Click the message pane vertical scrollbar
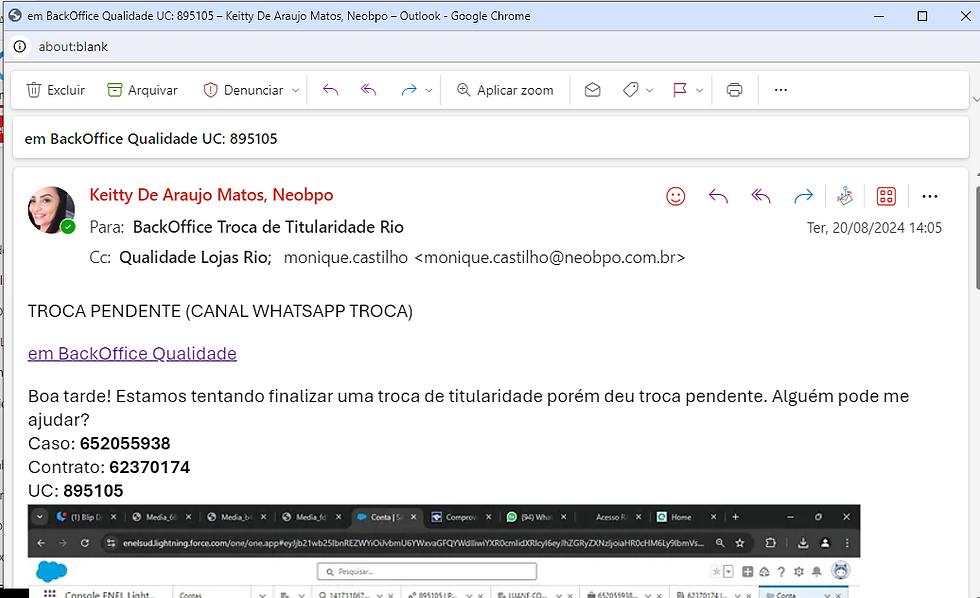980x598 pixels. click(x=976, y=237)
